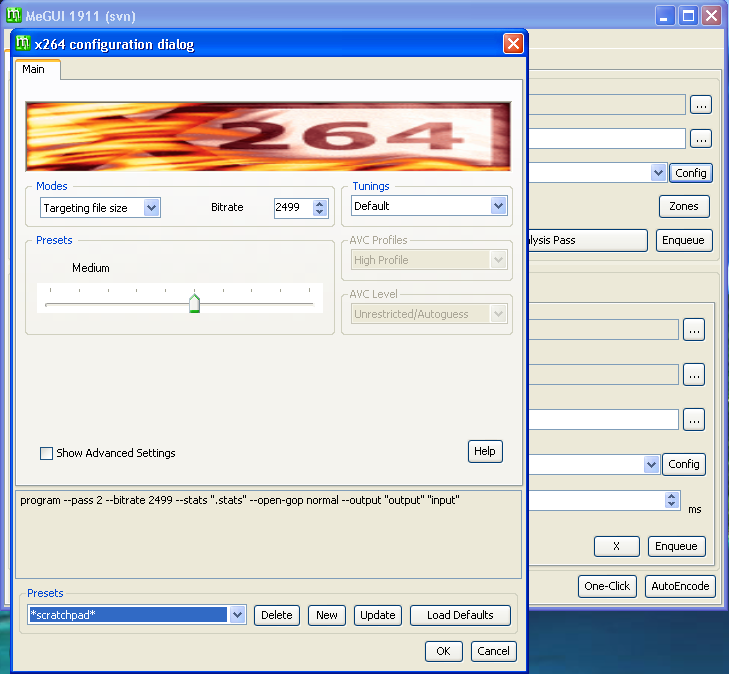Increase bitrate with the up arrow
729x674 pixels.
pyautogui.click(x=319, y=203)
